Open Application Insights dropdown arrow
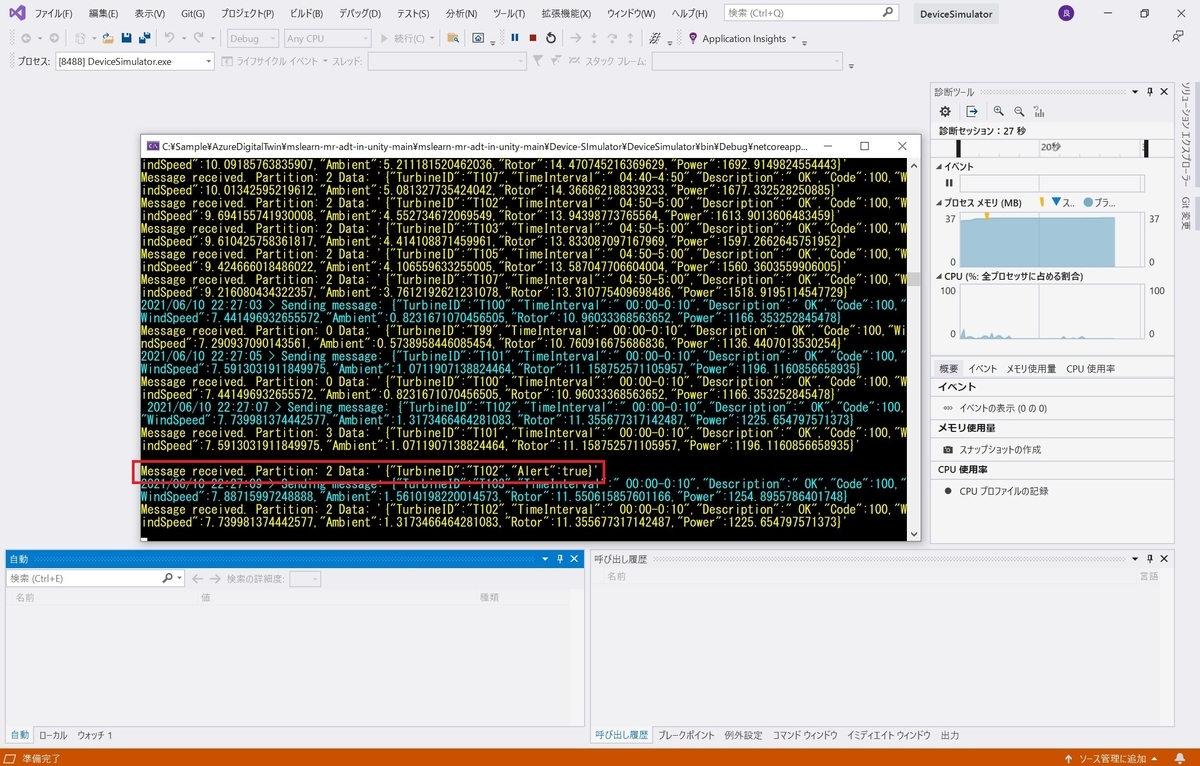 (x=794, y=38)
